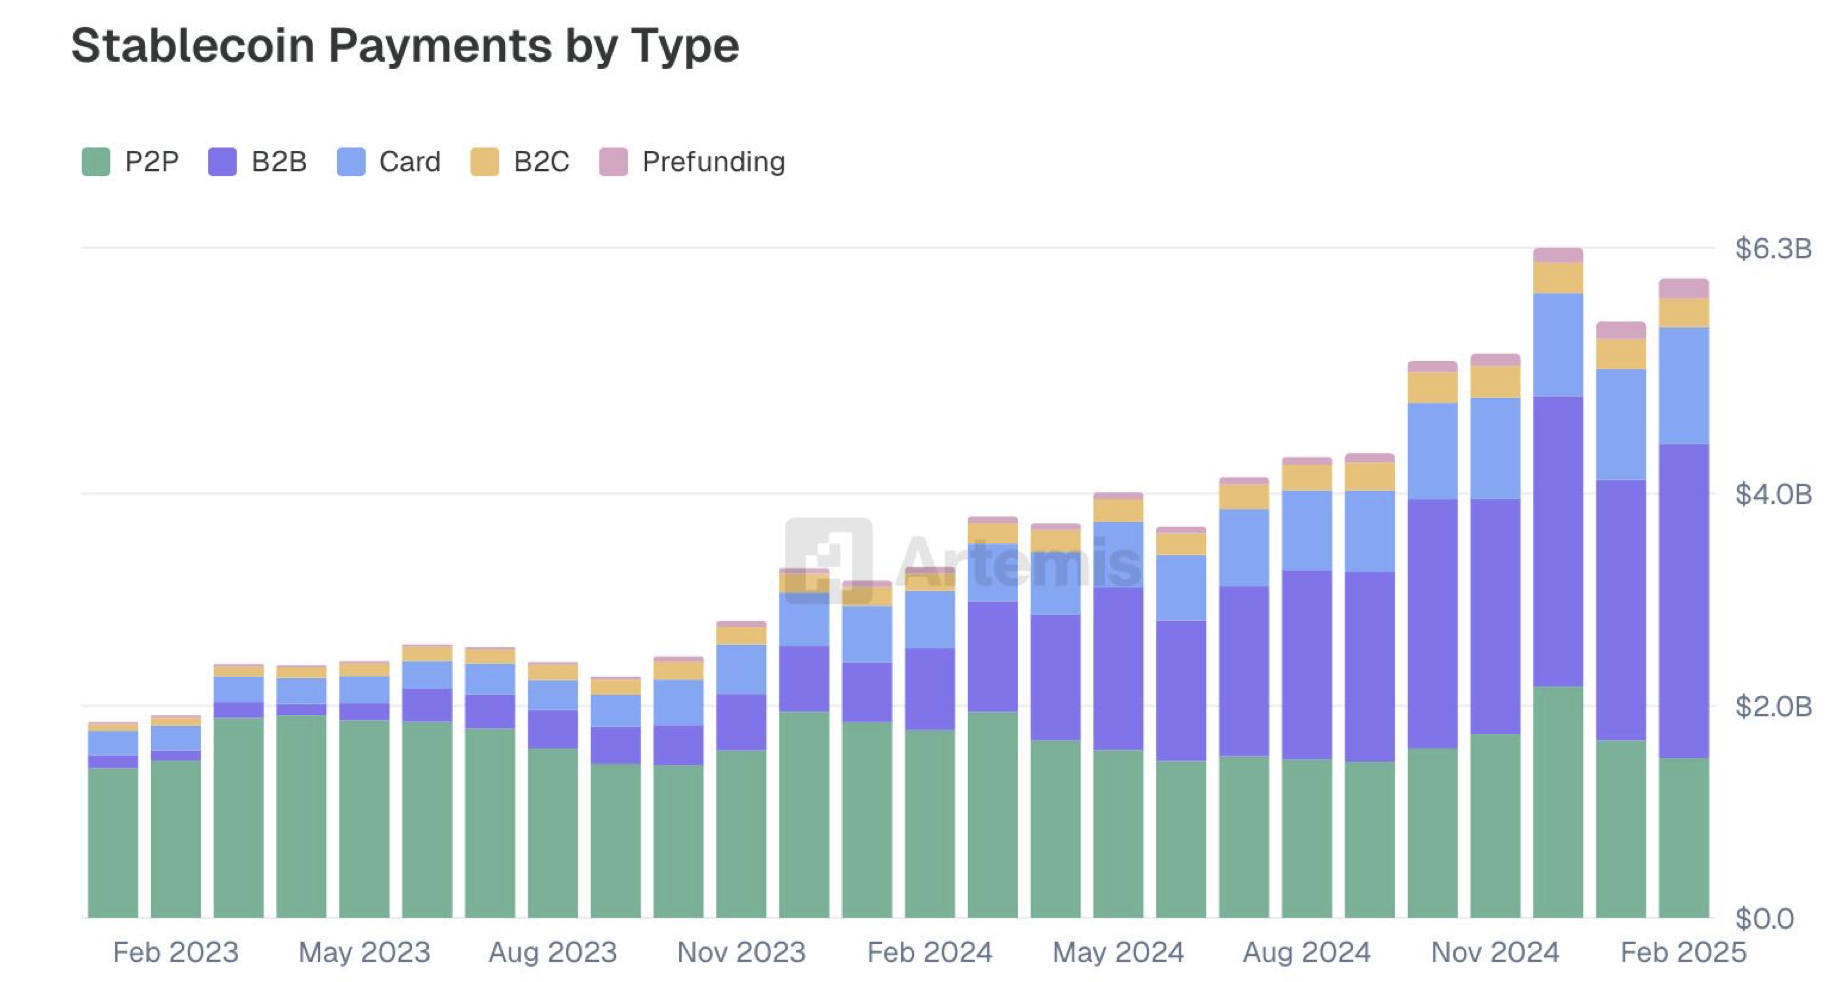The width and height of the screenshot is (1847, 982).
Task: Select the Nov 2024 x-axis label
Action: coord(1495,952)
